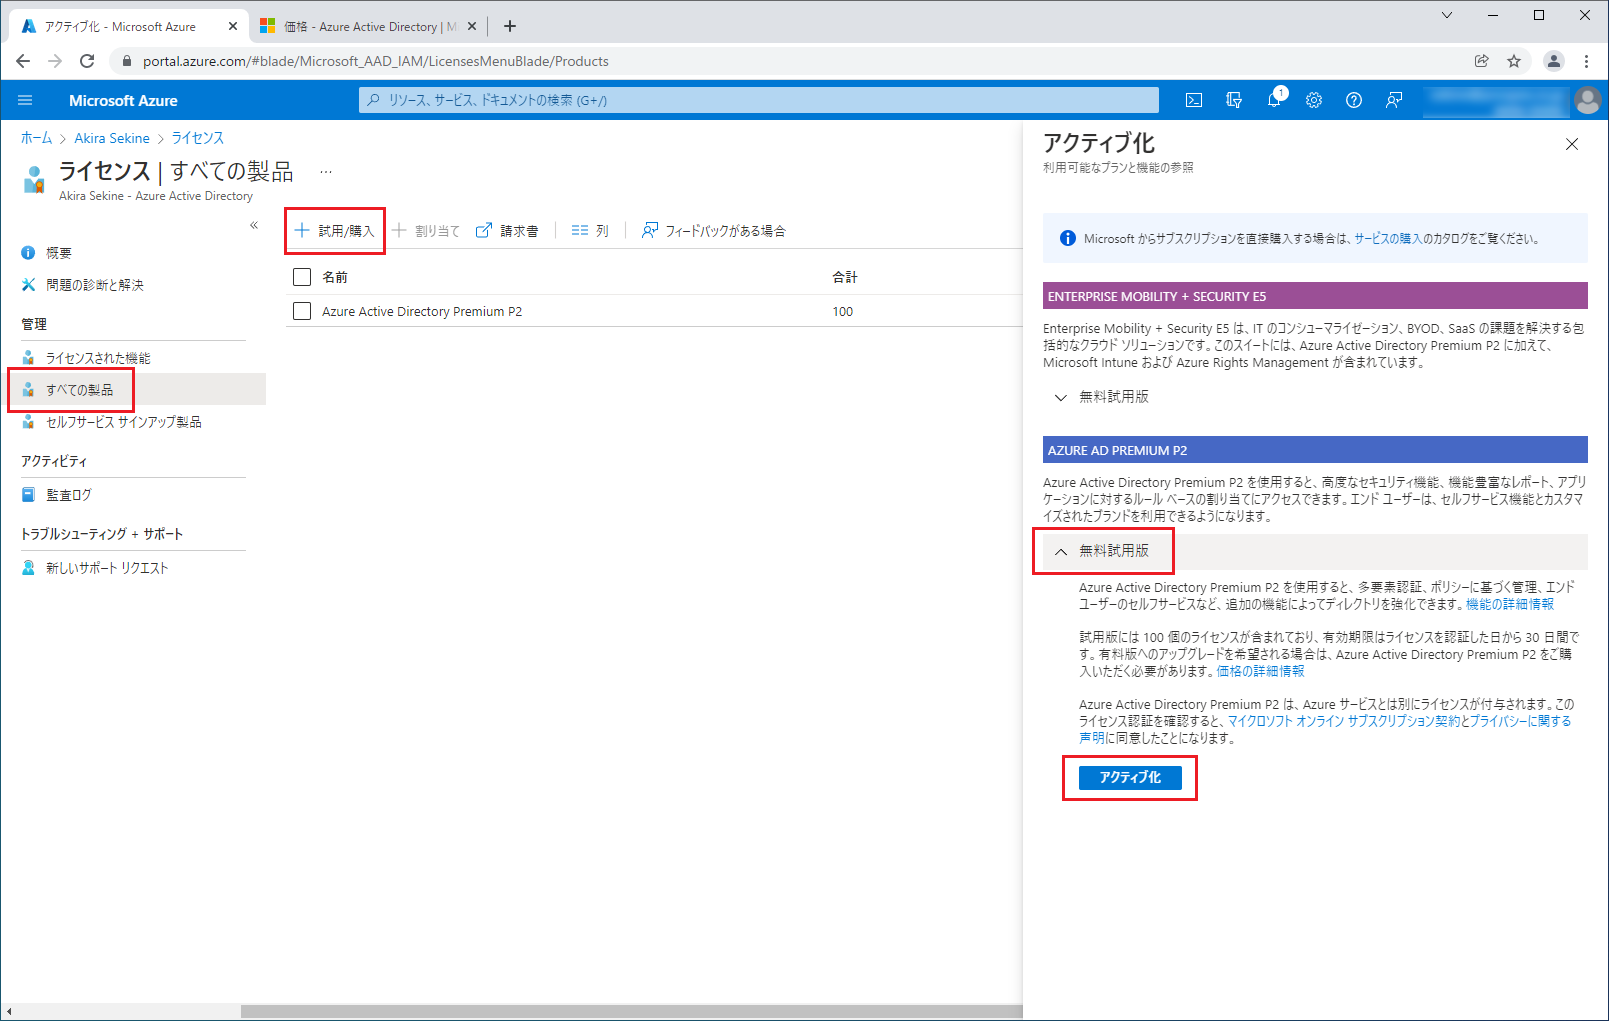
Task: Open the feedback icon in the top bar
Action: [1394, 100]
